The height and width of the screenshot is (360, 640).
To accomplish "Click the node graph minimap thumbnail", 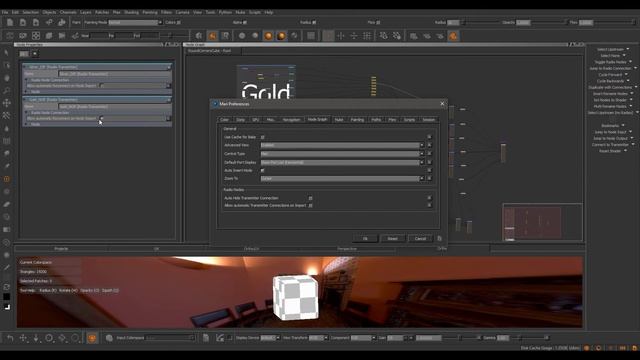I will point(542,222).
